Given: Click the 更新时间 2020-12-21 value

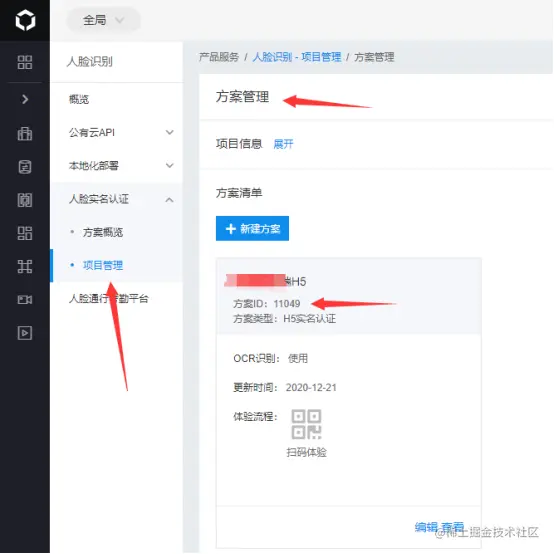Looking at the screenshot, I should [x=311, y=388].
